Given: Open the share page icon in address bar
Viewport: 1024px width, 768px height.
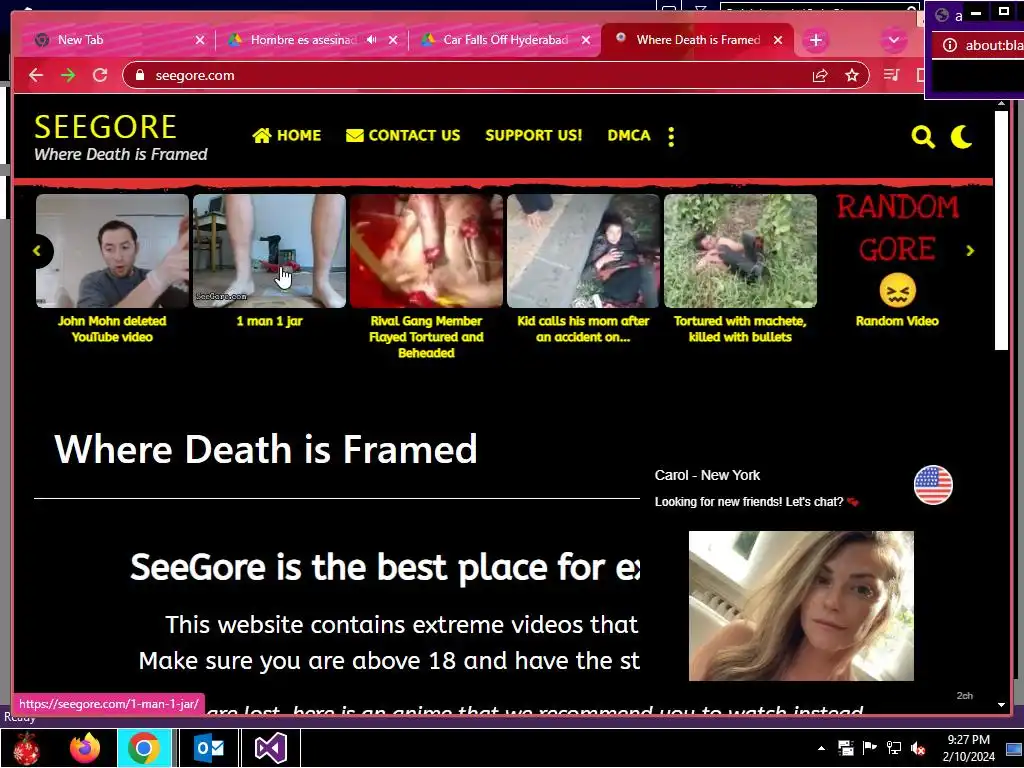Looking at the screenshot, I should click(820, 76).
